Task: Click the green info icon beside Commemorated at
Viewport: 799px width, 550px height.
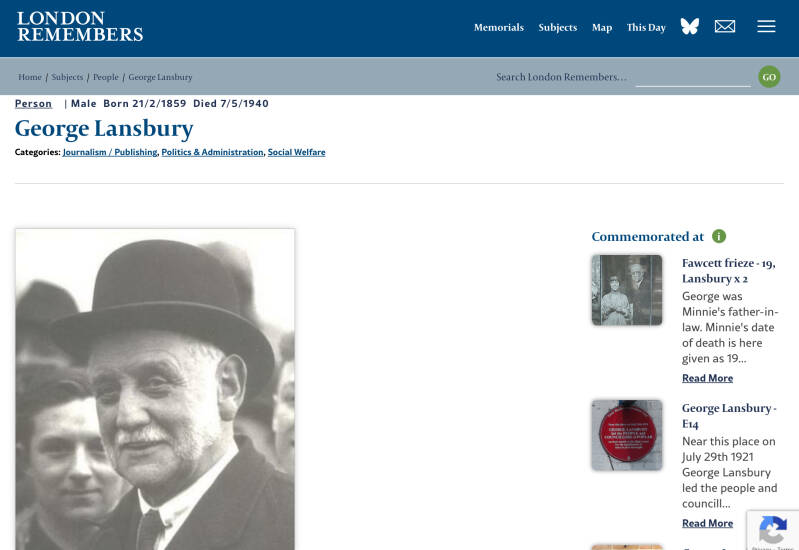Action: [718, 237]
